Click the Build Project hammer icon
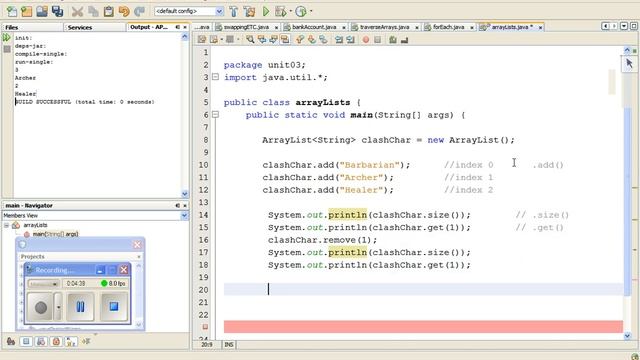 coord(234,11)
